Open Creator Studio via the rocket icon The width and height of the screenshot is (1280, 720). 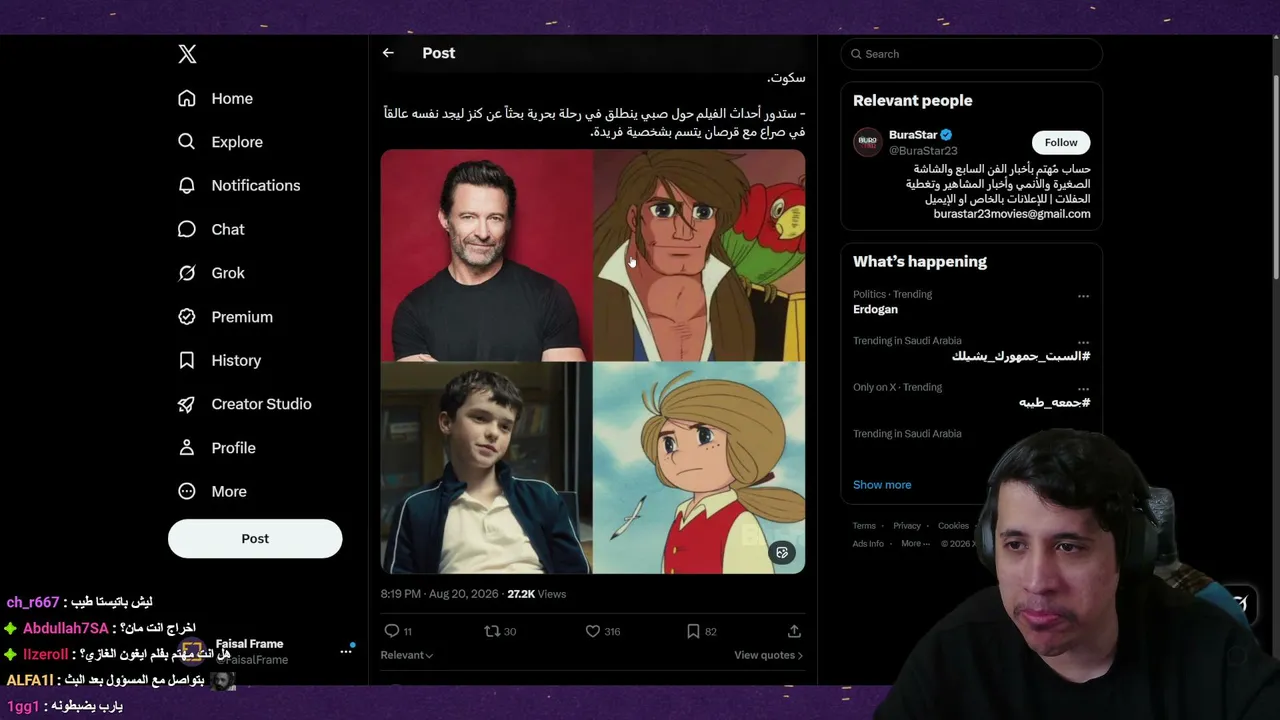(x=187, y=404)
